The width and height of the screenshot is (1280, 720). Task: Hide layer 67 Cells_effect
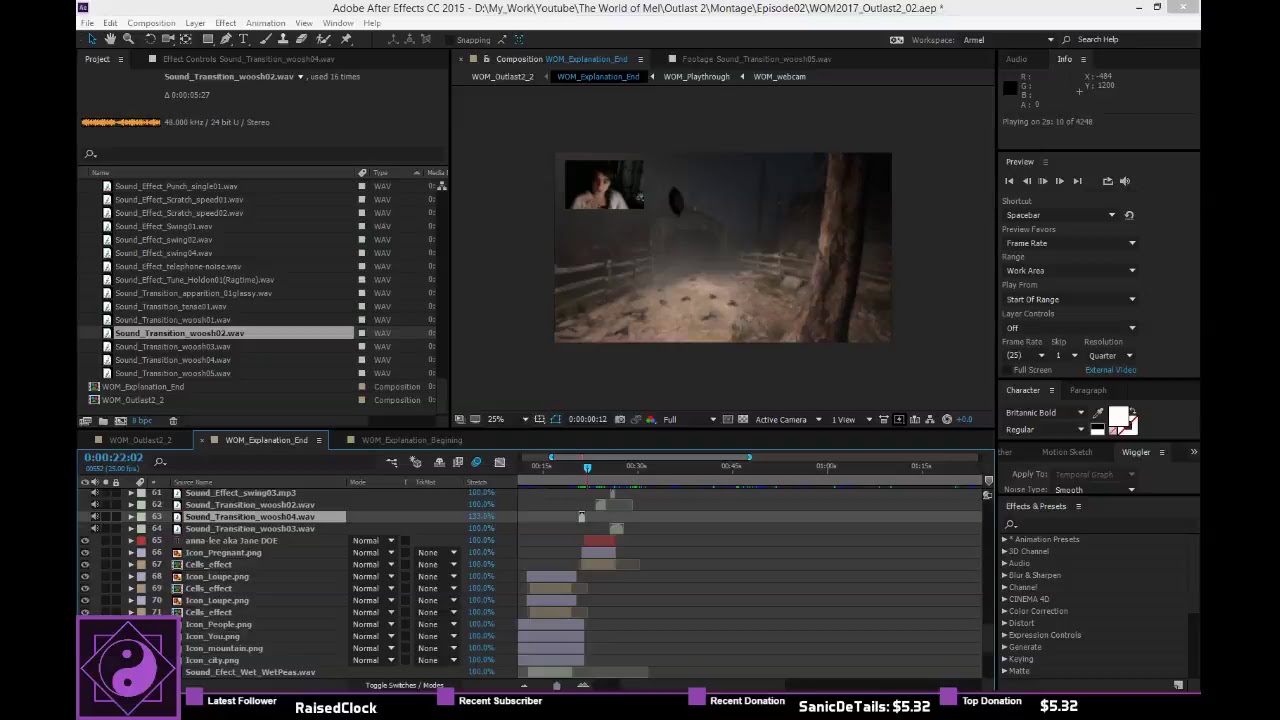coord(85,565)
